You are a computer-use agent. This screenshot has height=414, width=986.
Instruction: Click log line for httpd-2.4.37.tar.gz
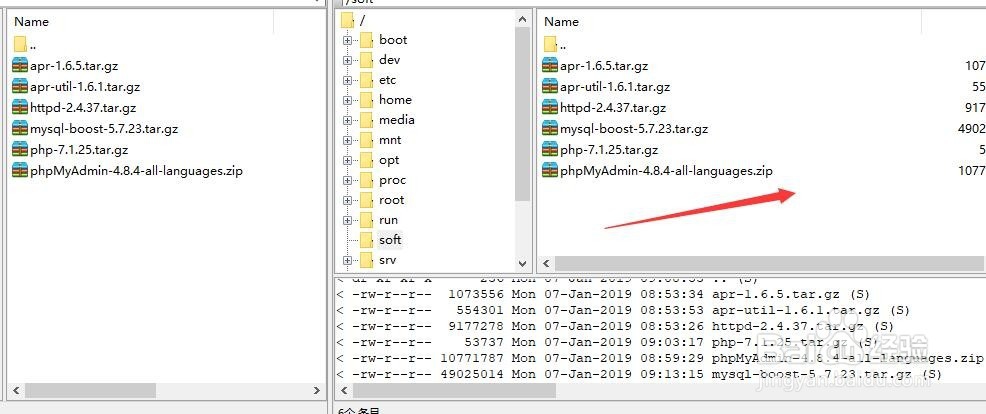(x=615, y=326)
